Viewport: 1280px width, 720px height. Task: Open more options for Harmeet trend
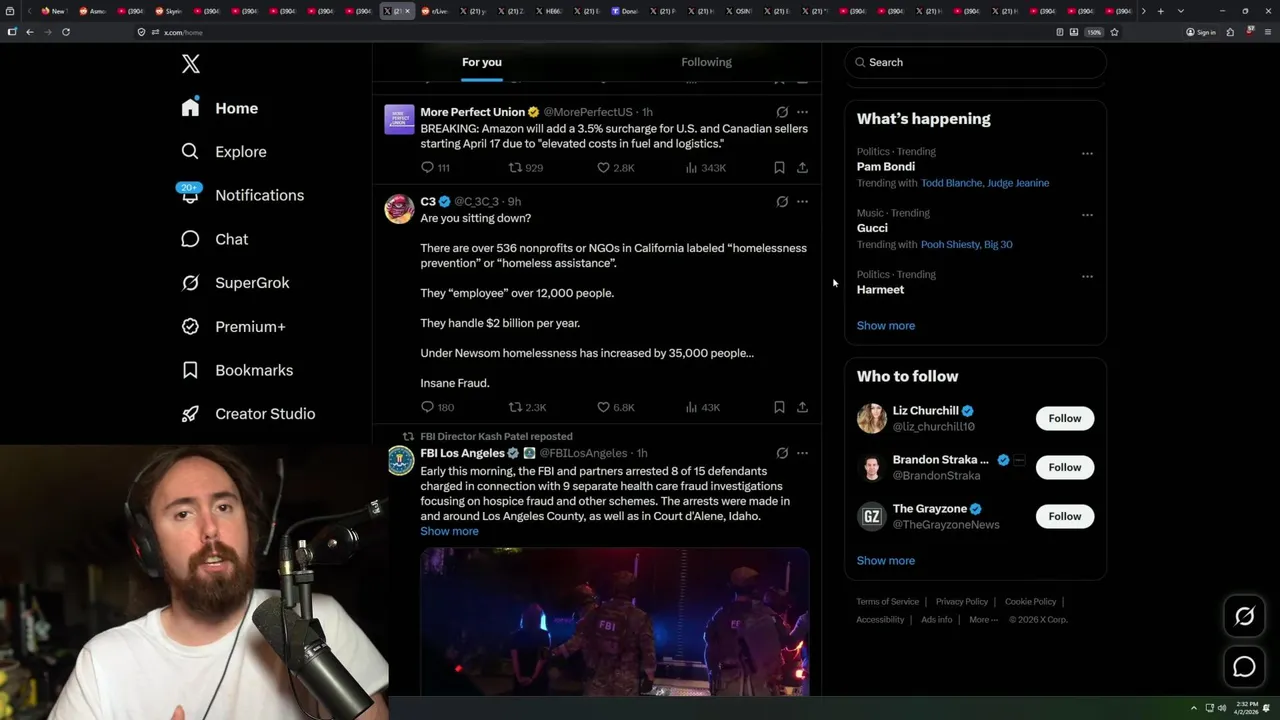[1087, 276]
